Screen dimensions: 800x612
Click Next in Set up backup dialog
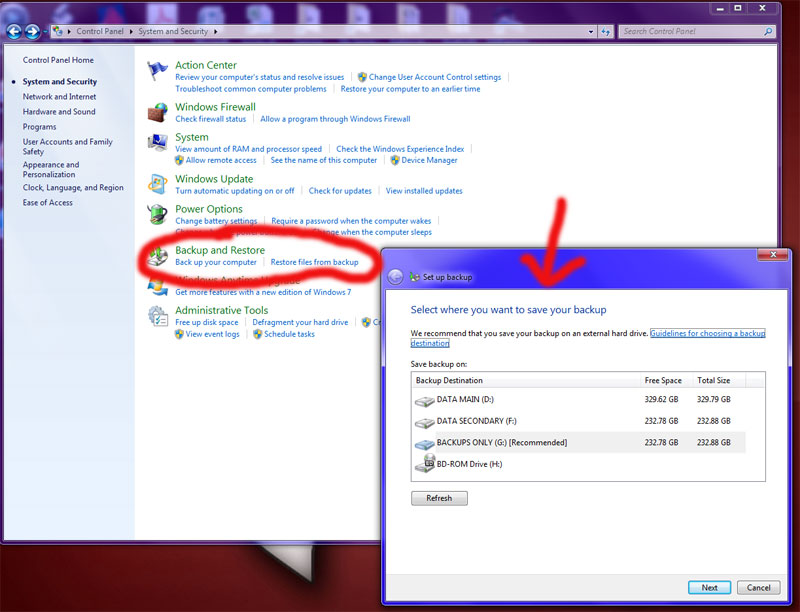(709, 588)
